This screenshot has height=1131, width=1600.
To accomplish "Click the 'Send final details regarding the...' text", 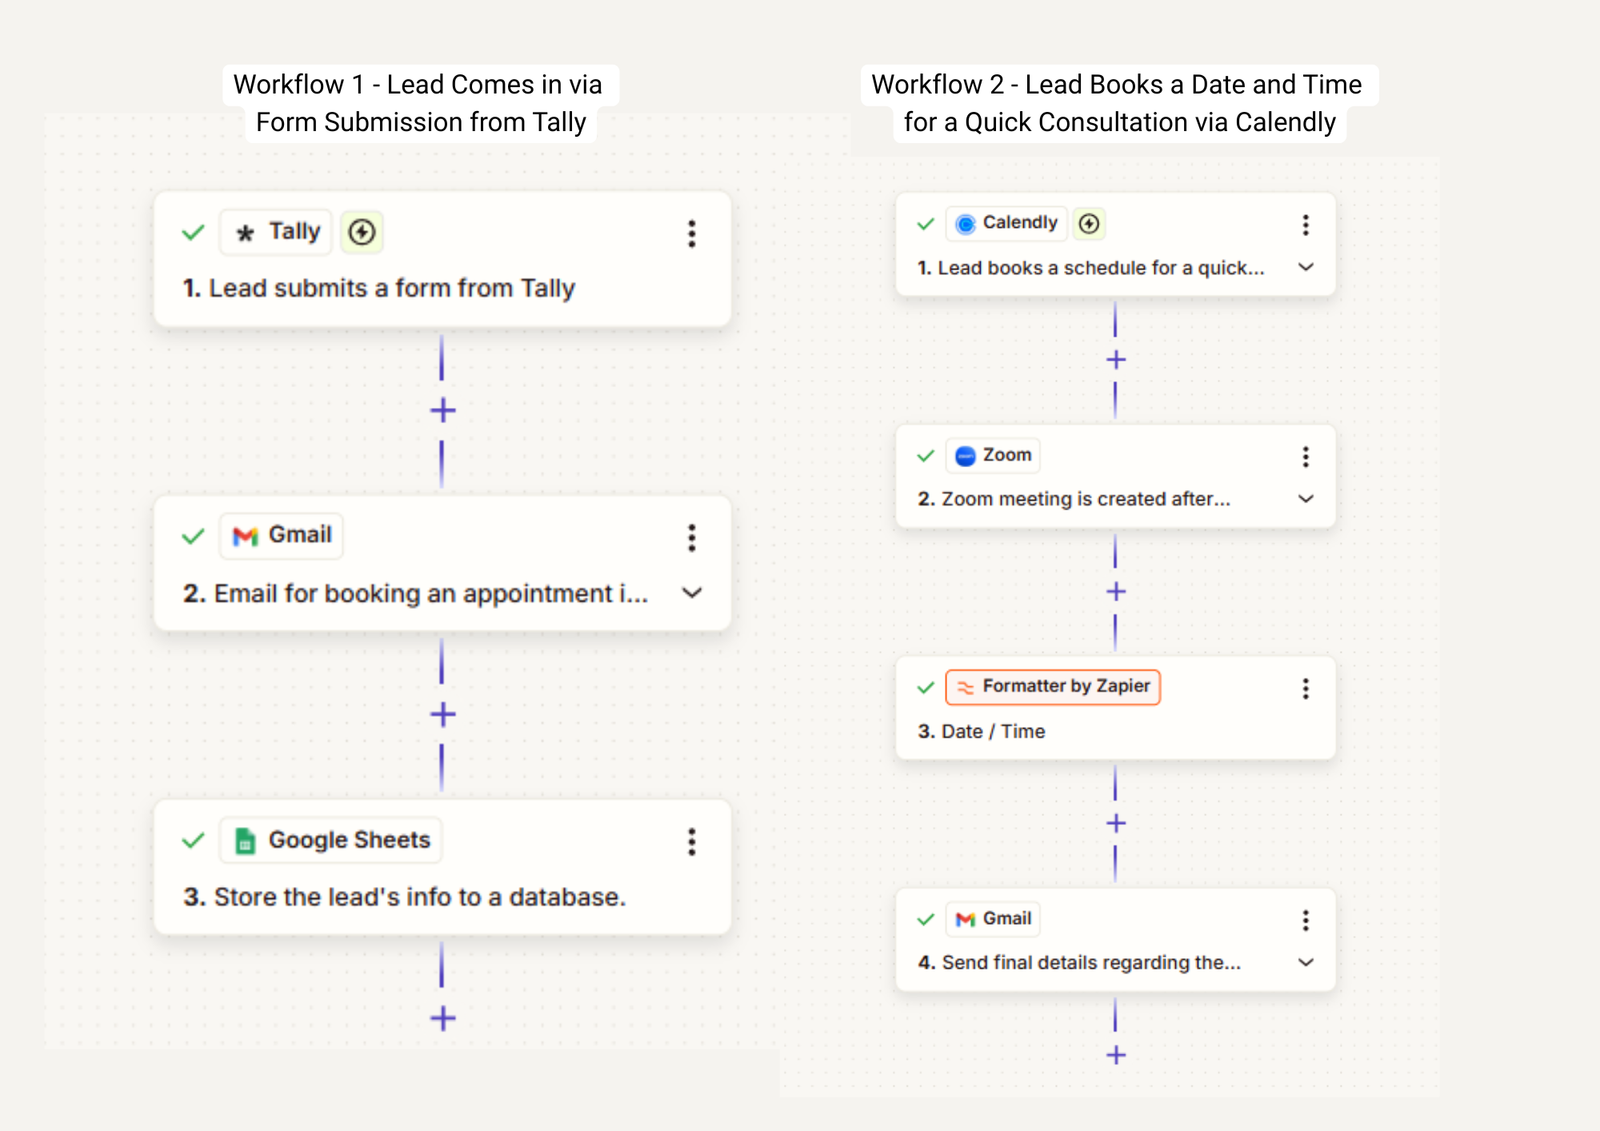I will tap(1091, 963).
